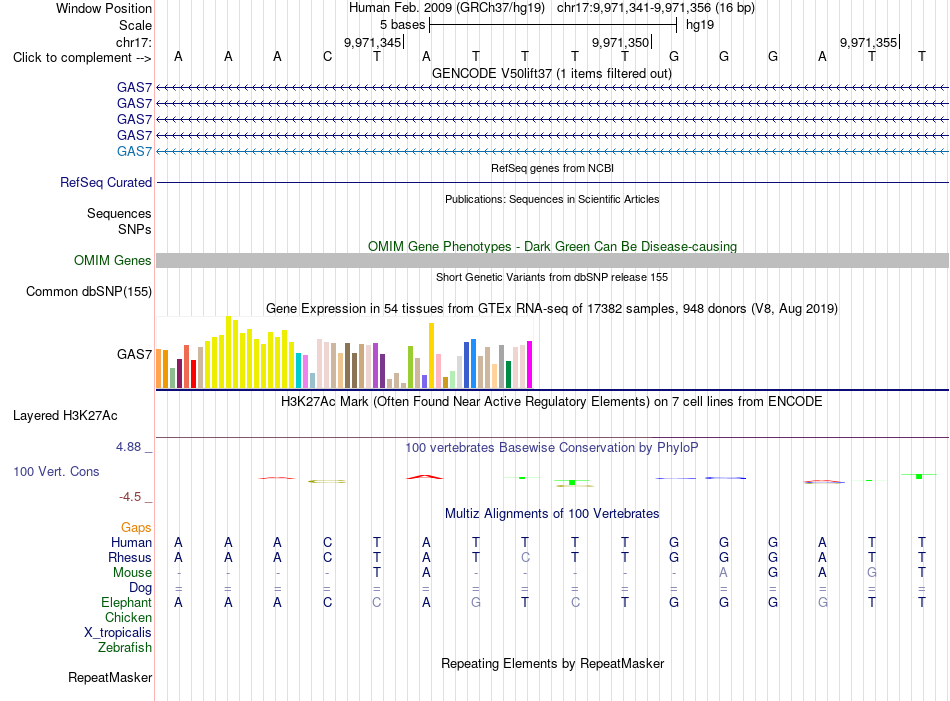Click the bright blue bar in GTEx chart

coord(473,364)
